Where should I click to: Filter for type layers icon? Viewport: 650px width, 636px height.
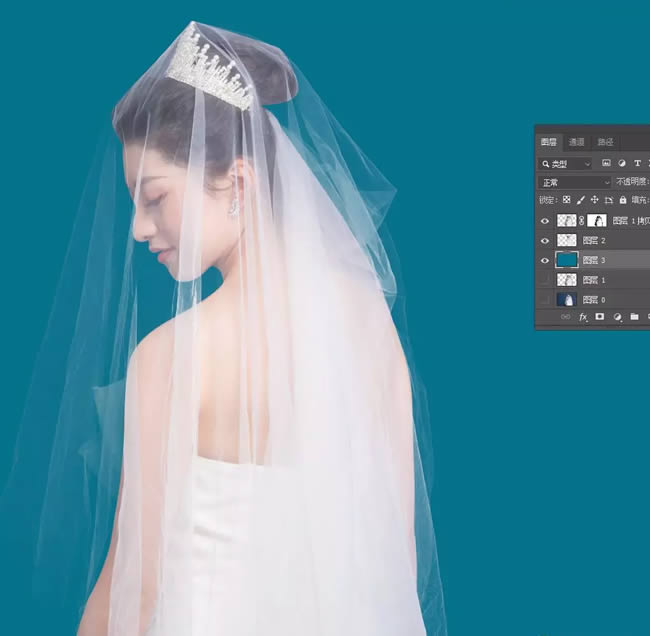(x=637, y=163)
